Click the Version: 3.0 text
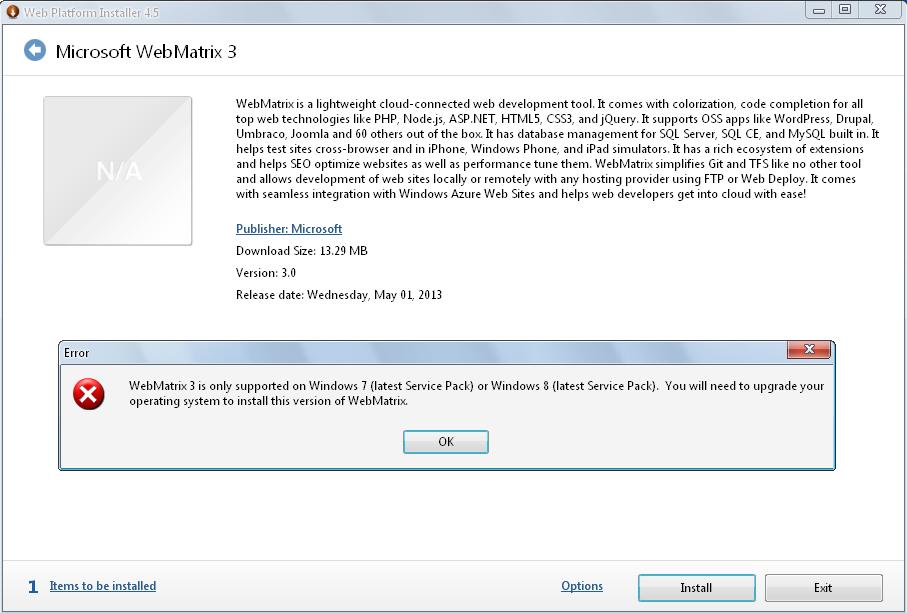 [x=266, y=273]
